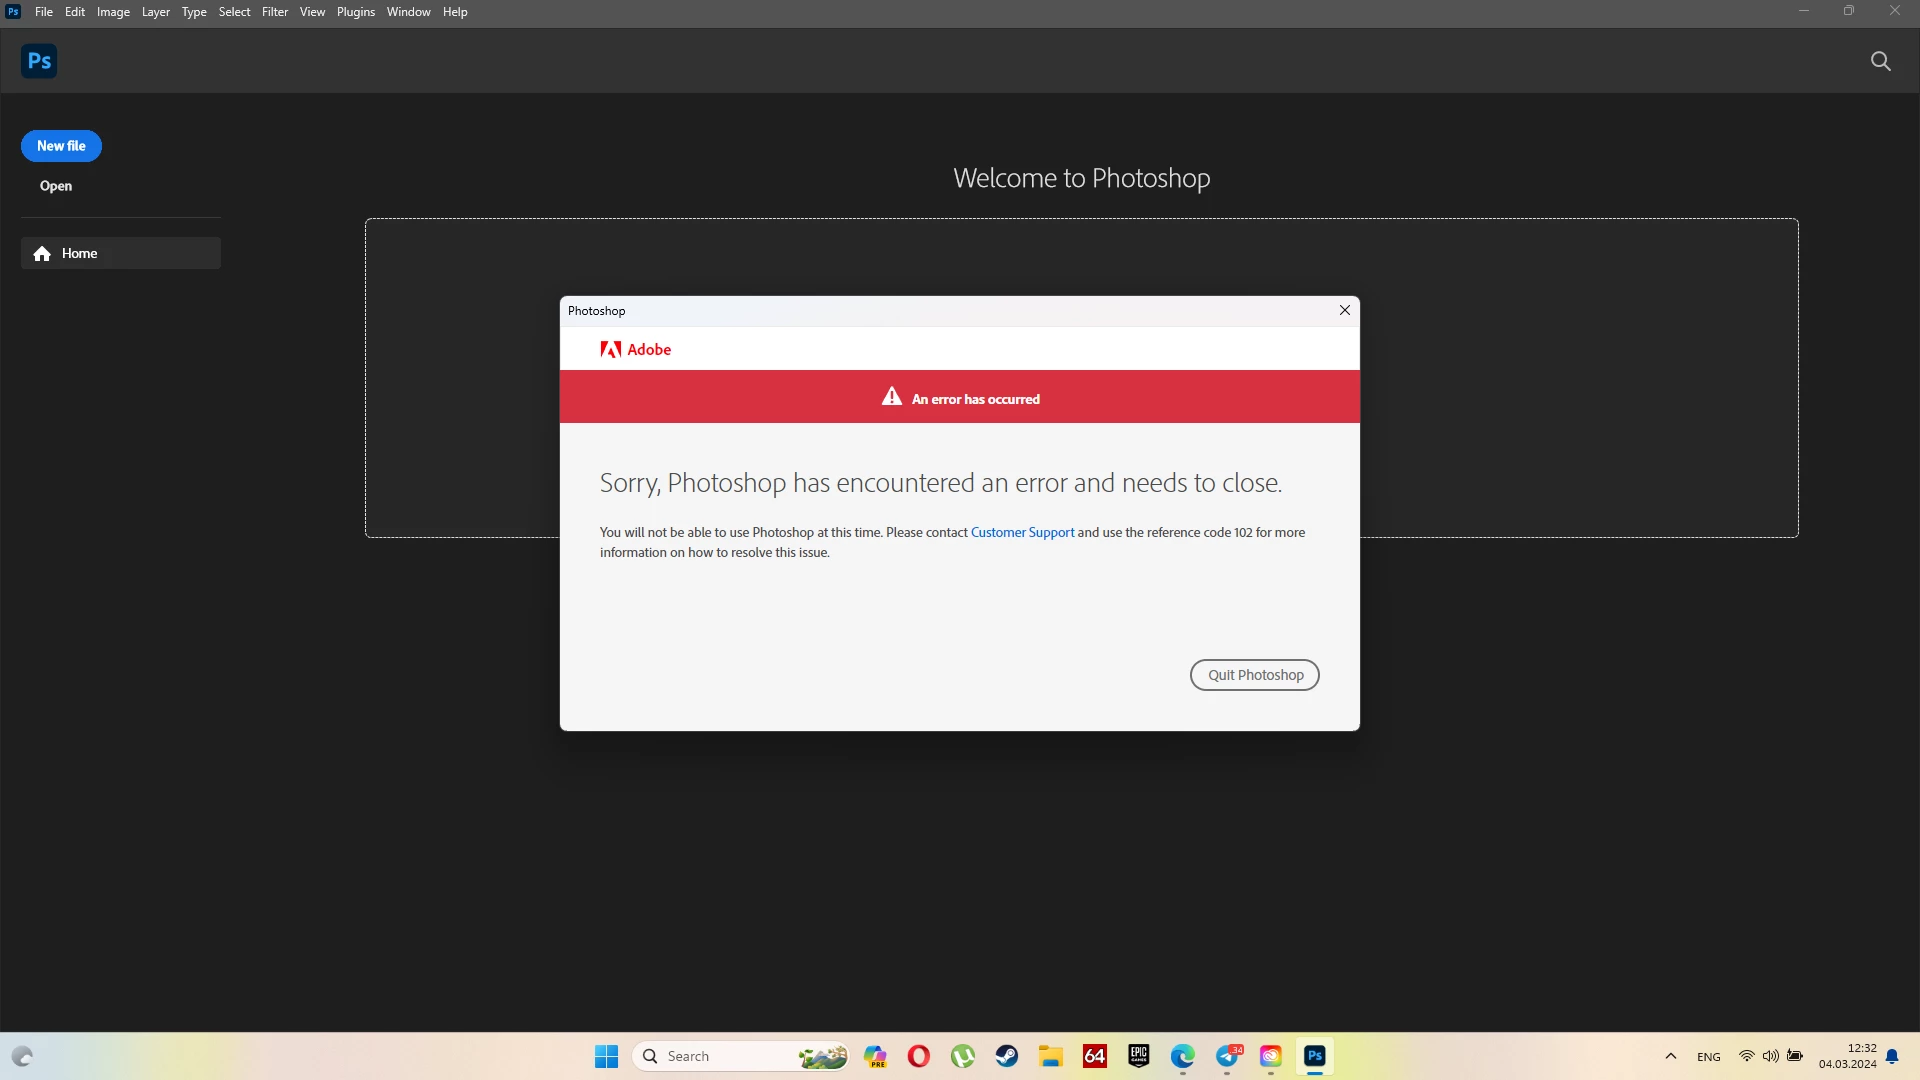
Task: Launch Epic Games from the taskbar
Action: 1138,1056
